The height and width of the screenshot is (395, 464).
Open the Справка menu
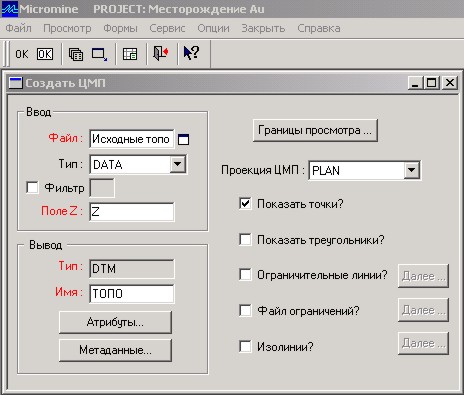(x=319, y=28)
